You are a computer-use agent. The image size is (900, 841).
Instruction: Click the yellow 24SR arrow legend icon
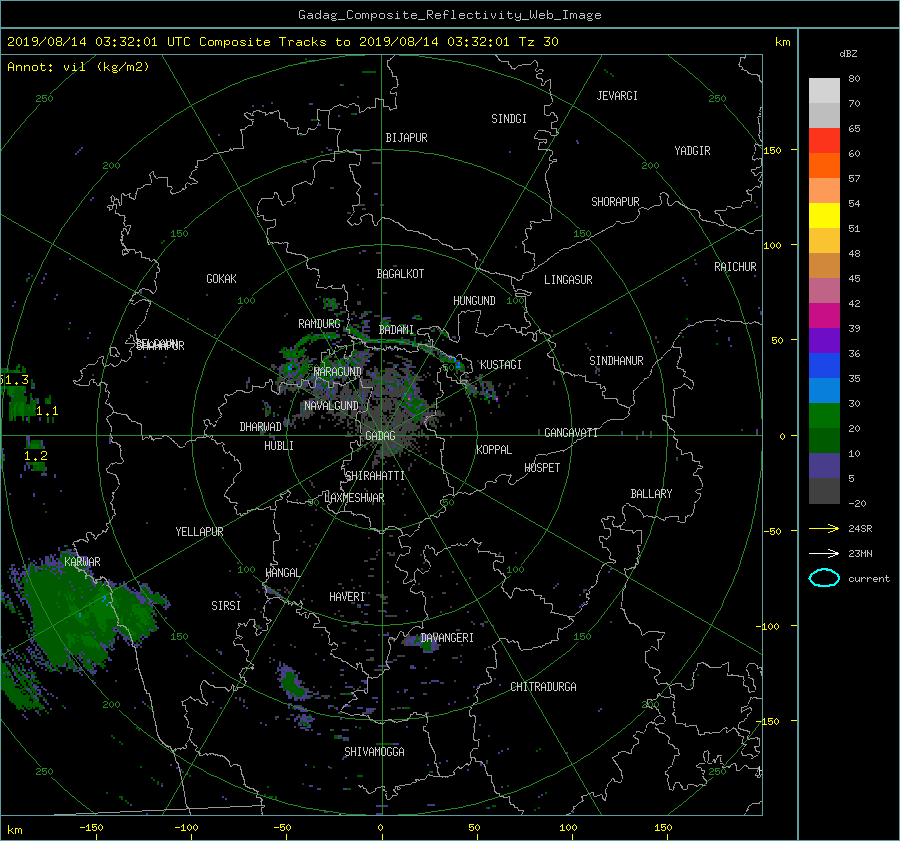point(824,528)
